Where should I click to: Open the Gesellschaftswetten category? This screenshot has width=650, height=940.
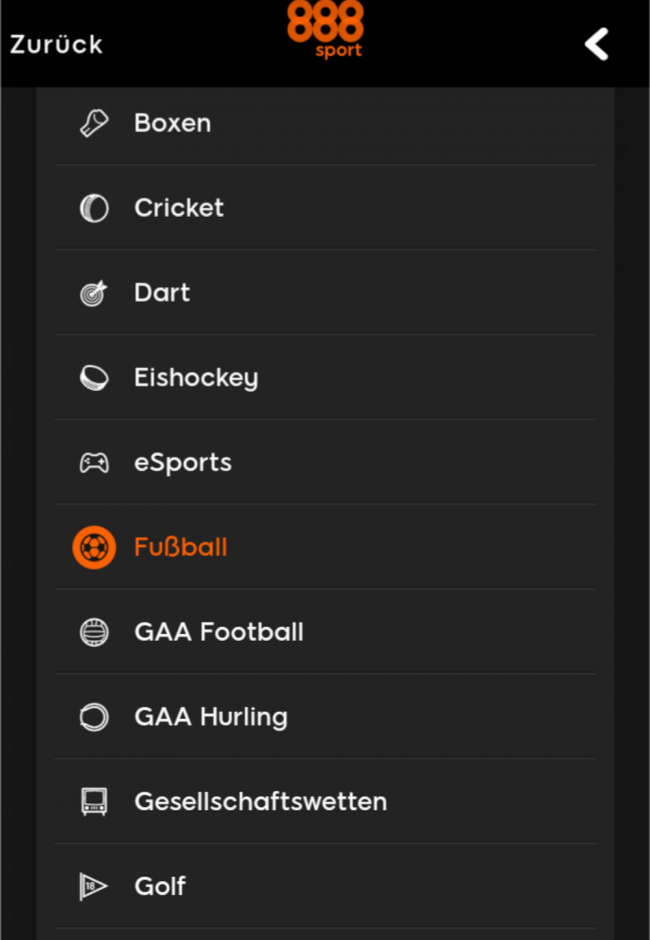tap(260, 802)
